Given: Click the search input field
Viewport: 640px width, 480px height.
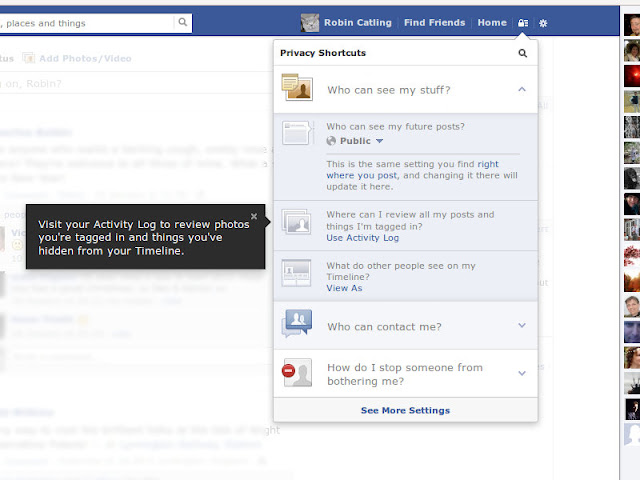Looking at the screenshot, I should 87,23.
